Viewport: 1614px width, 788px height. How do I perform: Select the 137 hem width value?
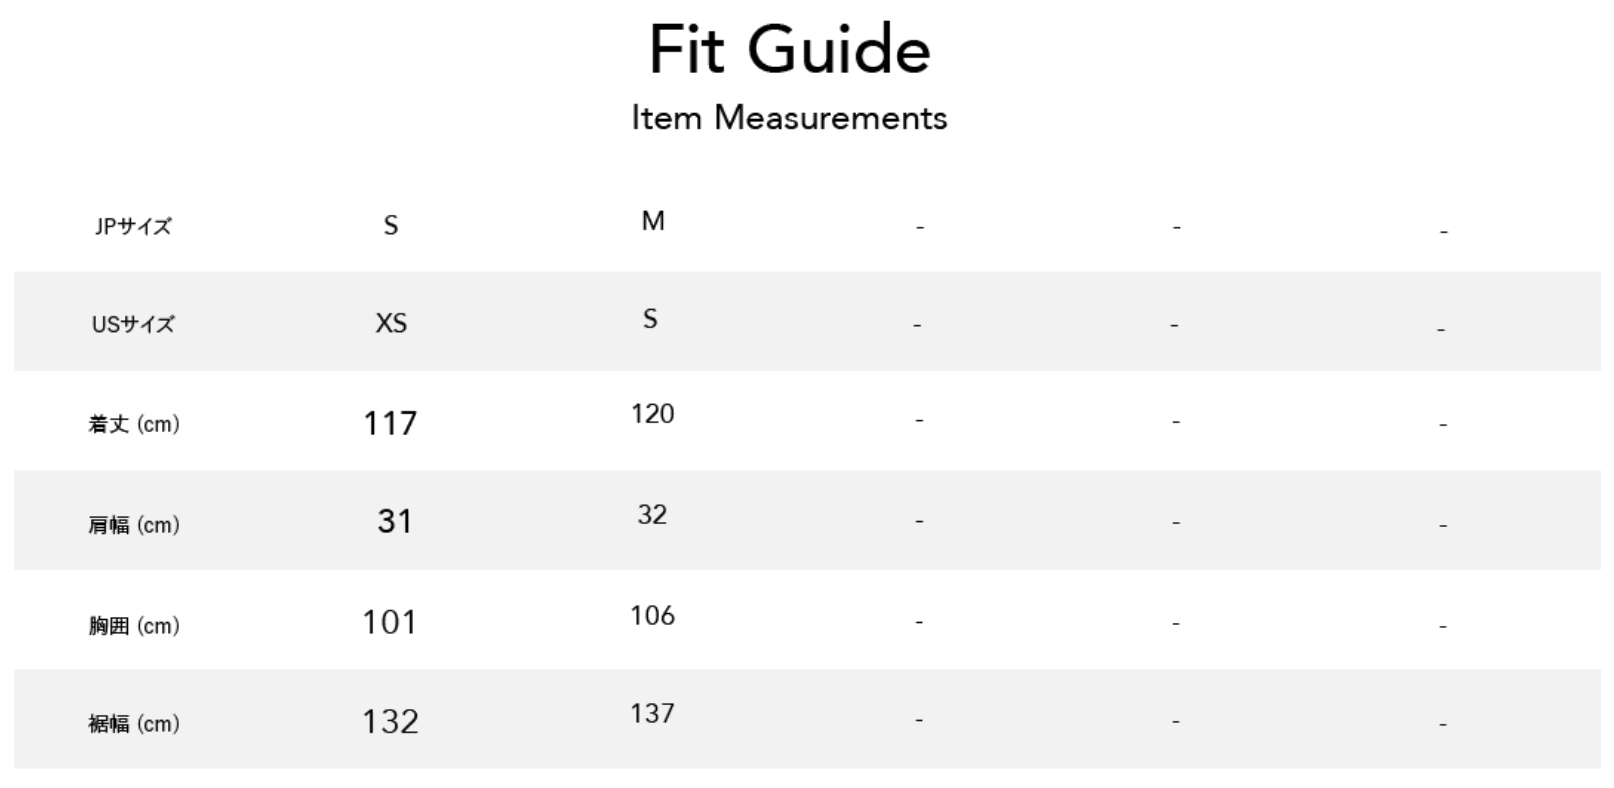652,713
